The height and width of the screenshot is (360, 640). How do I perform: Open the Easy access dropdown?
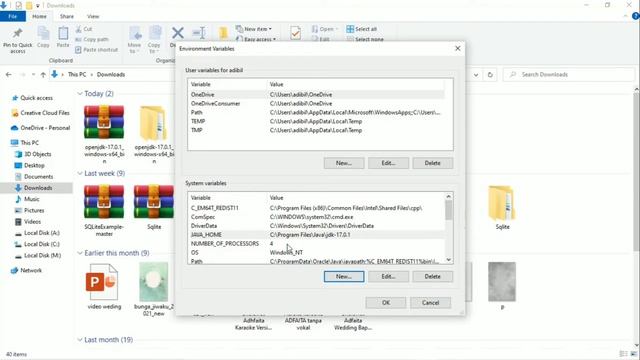click(x=256, y=39)
